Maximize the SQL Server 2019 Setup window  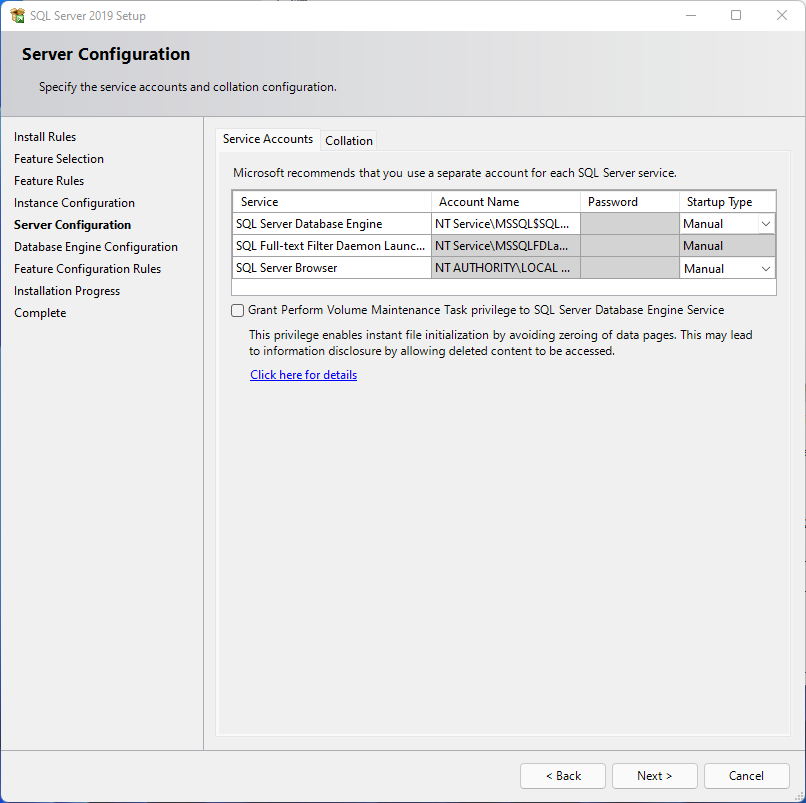tap(736, 15)
